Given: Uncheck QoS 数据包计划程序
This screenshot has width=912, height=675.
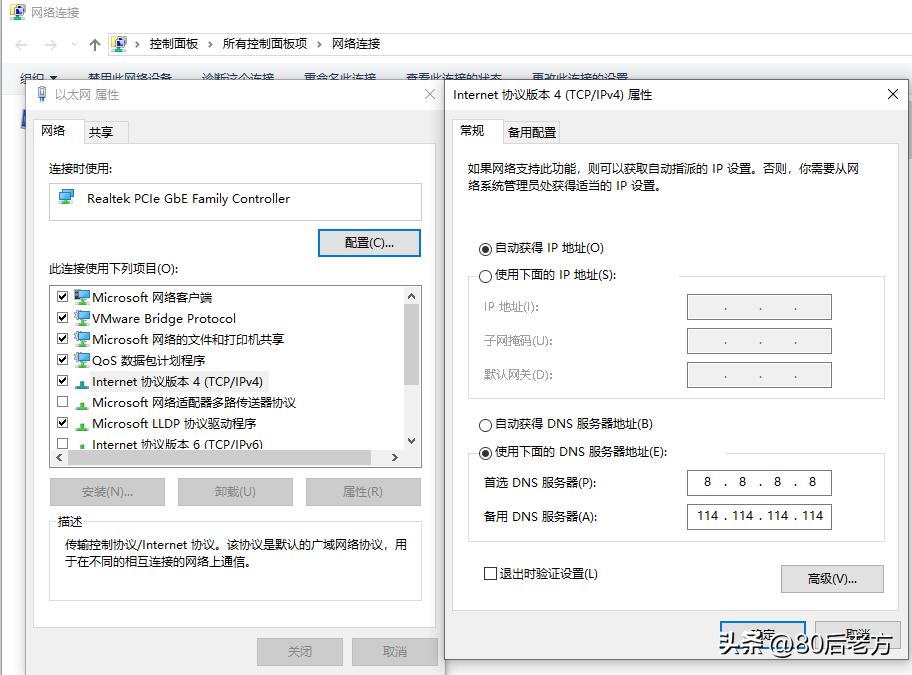Looking at the screenshot, I should coord(62,359).
